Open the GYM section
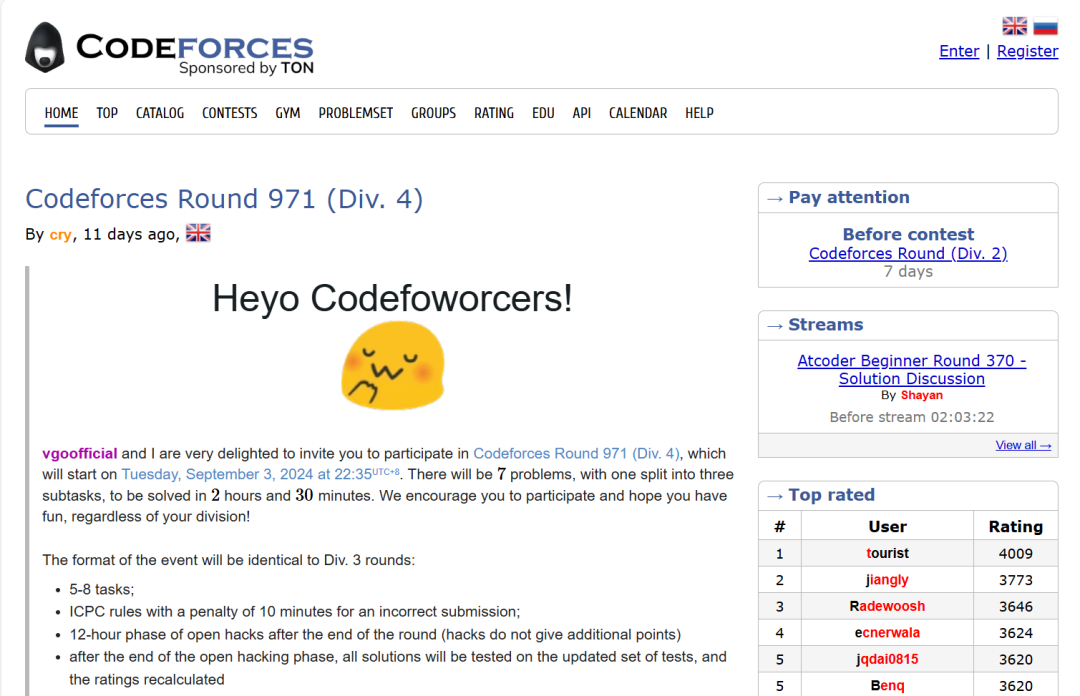The image size is (1080, 696). pyautogui.click(x=288, y=113)
